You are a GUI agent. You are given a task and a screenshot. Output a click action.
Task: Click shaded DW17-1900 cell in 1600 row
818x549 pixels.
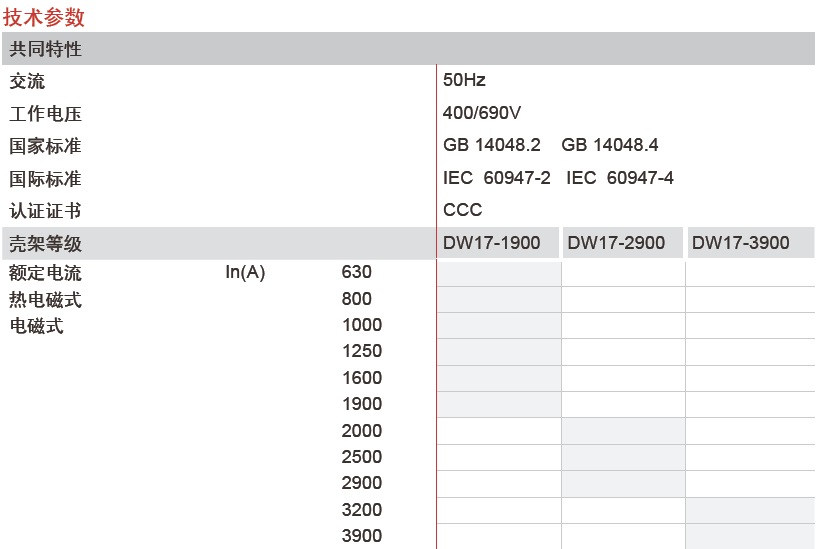click(499, 378)
